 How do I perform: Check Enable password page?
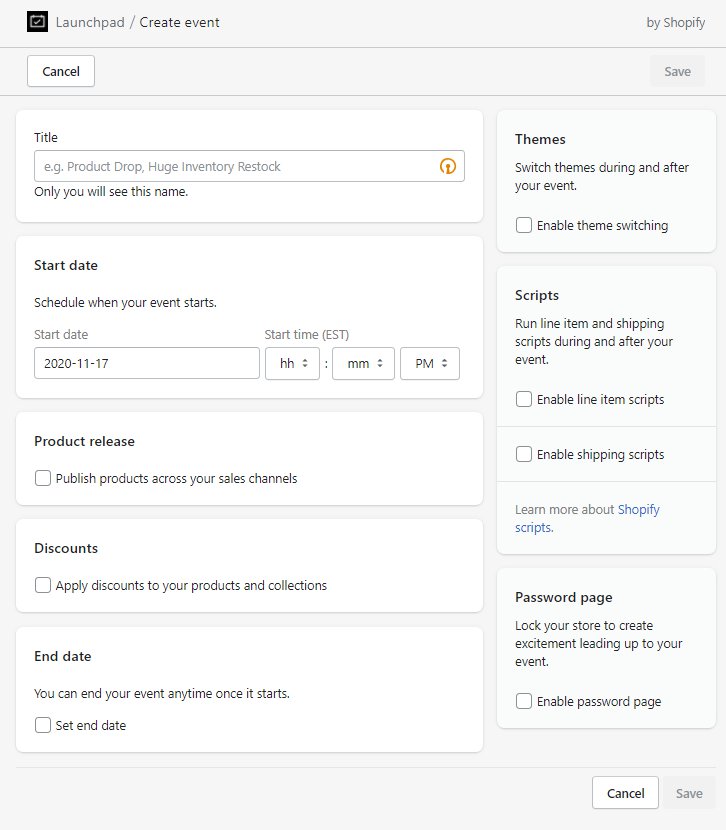(x=524, y=702)
